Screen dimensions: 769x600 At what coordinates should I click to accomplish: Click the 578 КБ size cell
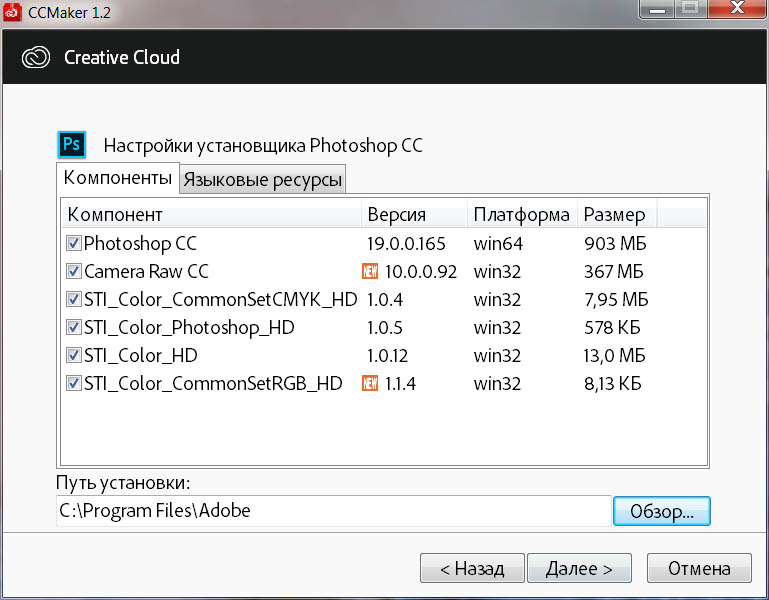coord(612,327)
